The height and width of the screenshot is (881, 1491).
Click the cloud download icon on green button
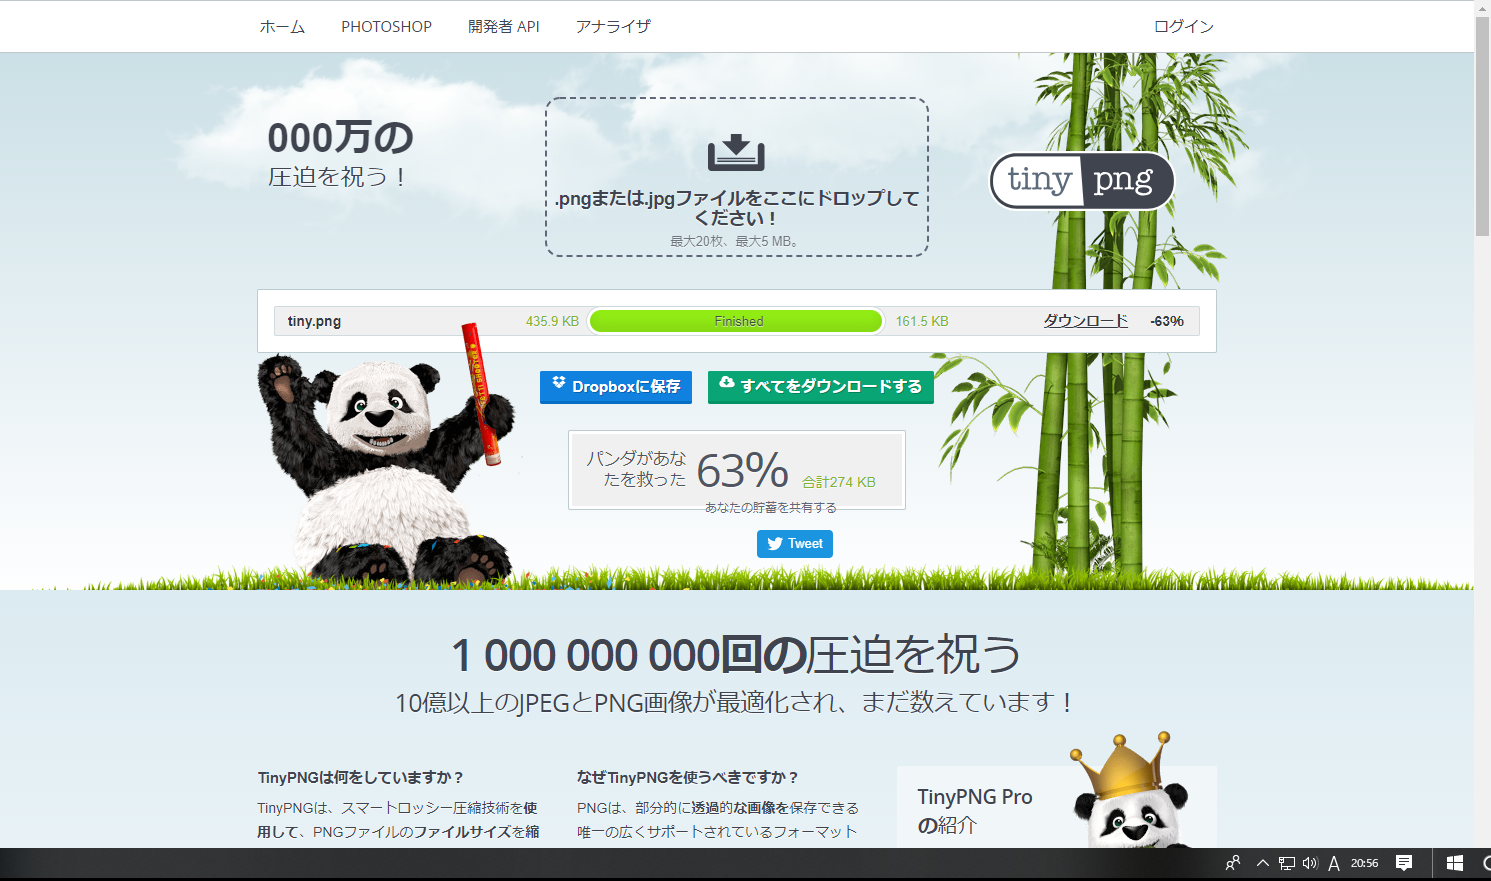pyautogui.click(x=727, y=383)
